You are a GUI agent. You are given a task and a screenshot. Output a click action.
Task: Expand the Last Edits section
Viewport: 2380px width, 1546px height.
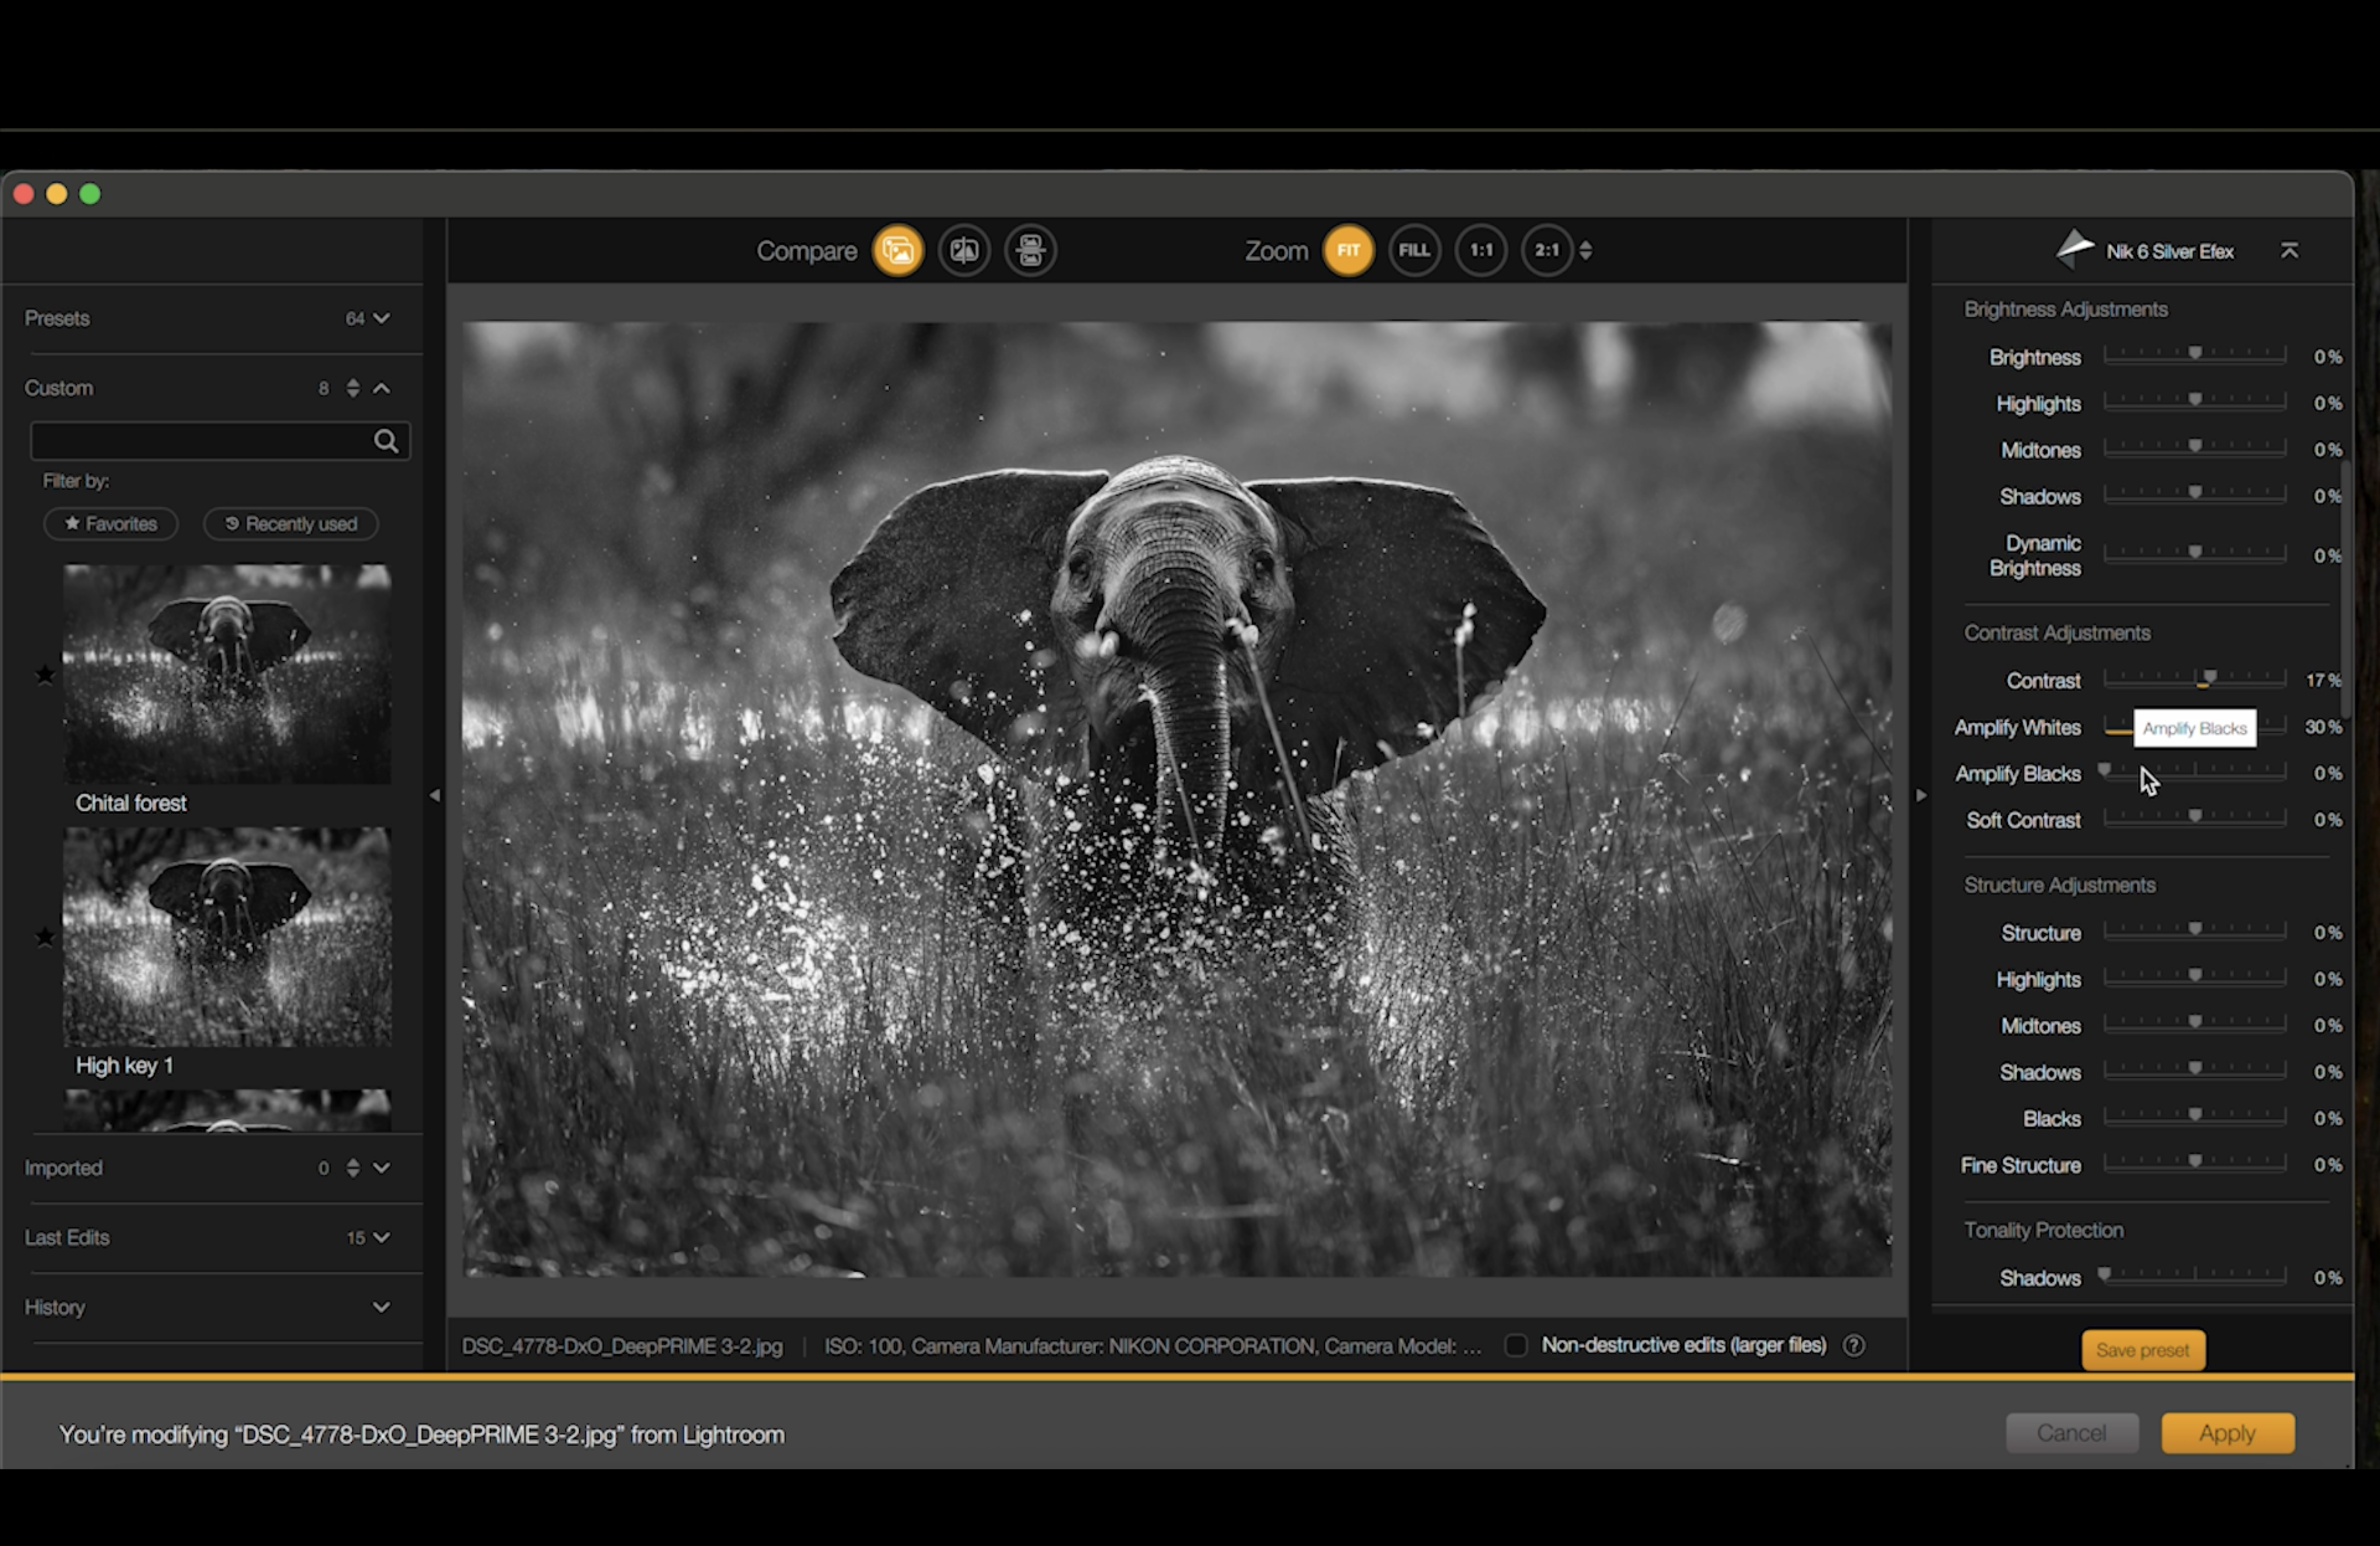coord(381,1237)
